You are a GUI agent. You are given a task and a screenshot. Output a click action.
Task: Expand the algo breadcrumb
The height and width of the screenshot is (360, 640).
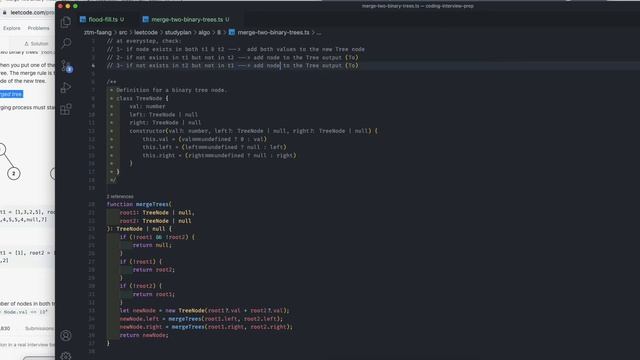tap(204, 32)
